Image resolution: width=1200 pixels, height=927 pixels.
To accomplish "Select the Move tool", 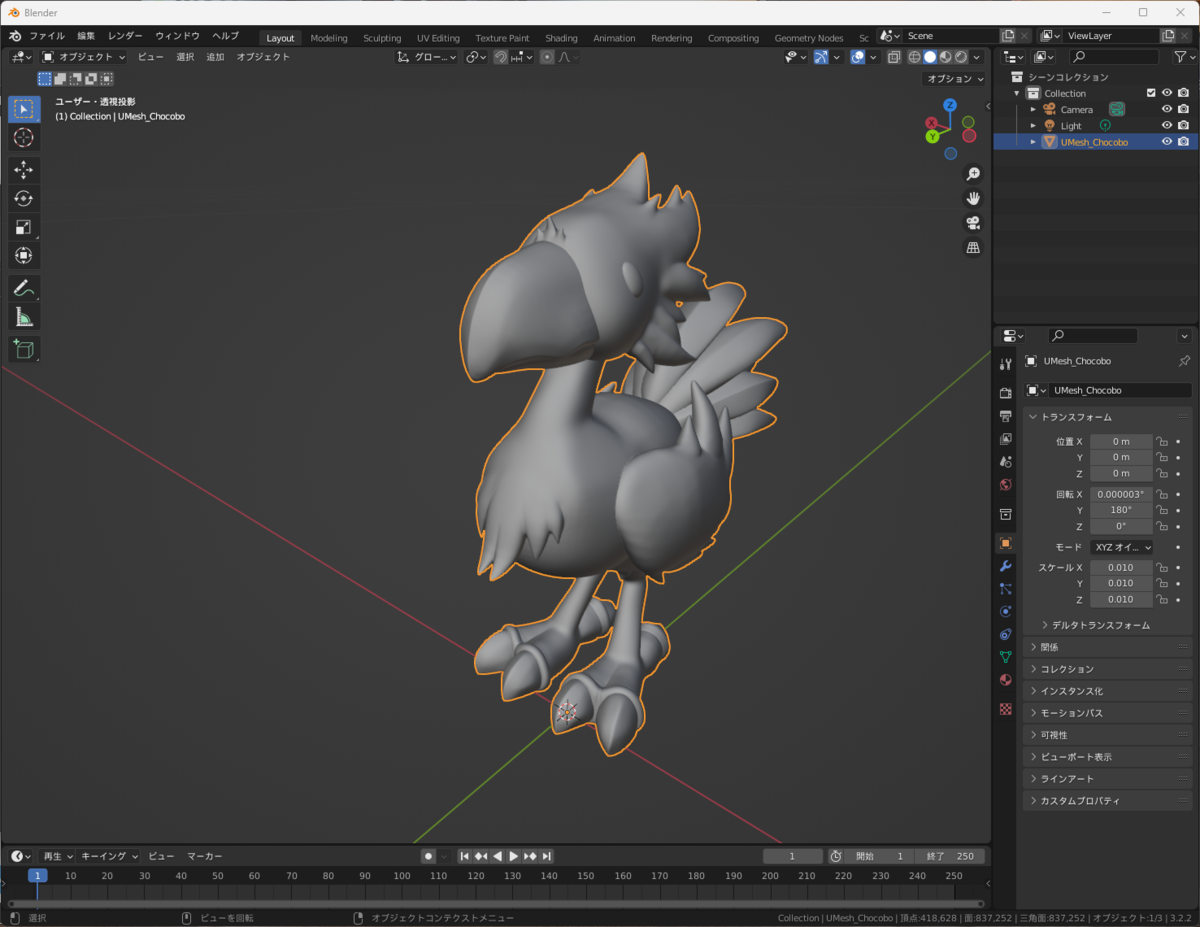I will (24, 170).
